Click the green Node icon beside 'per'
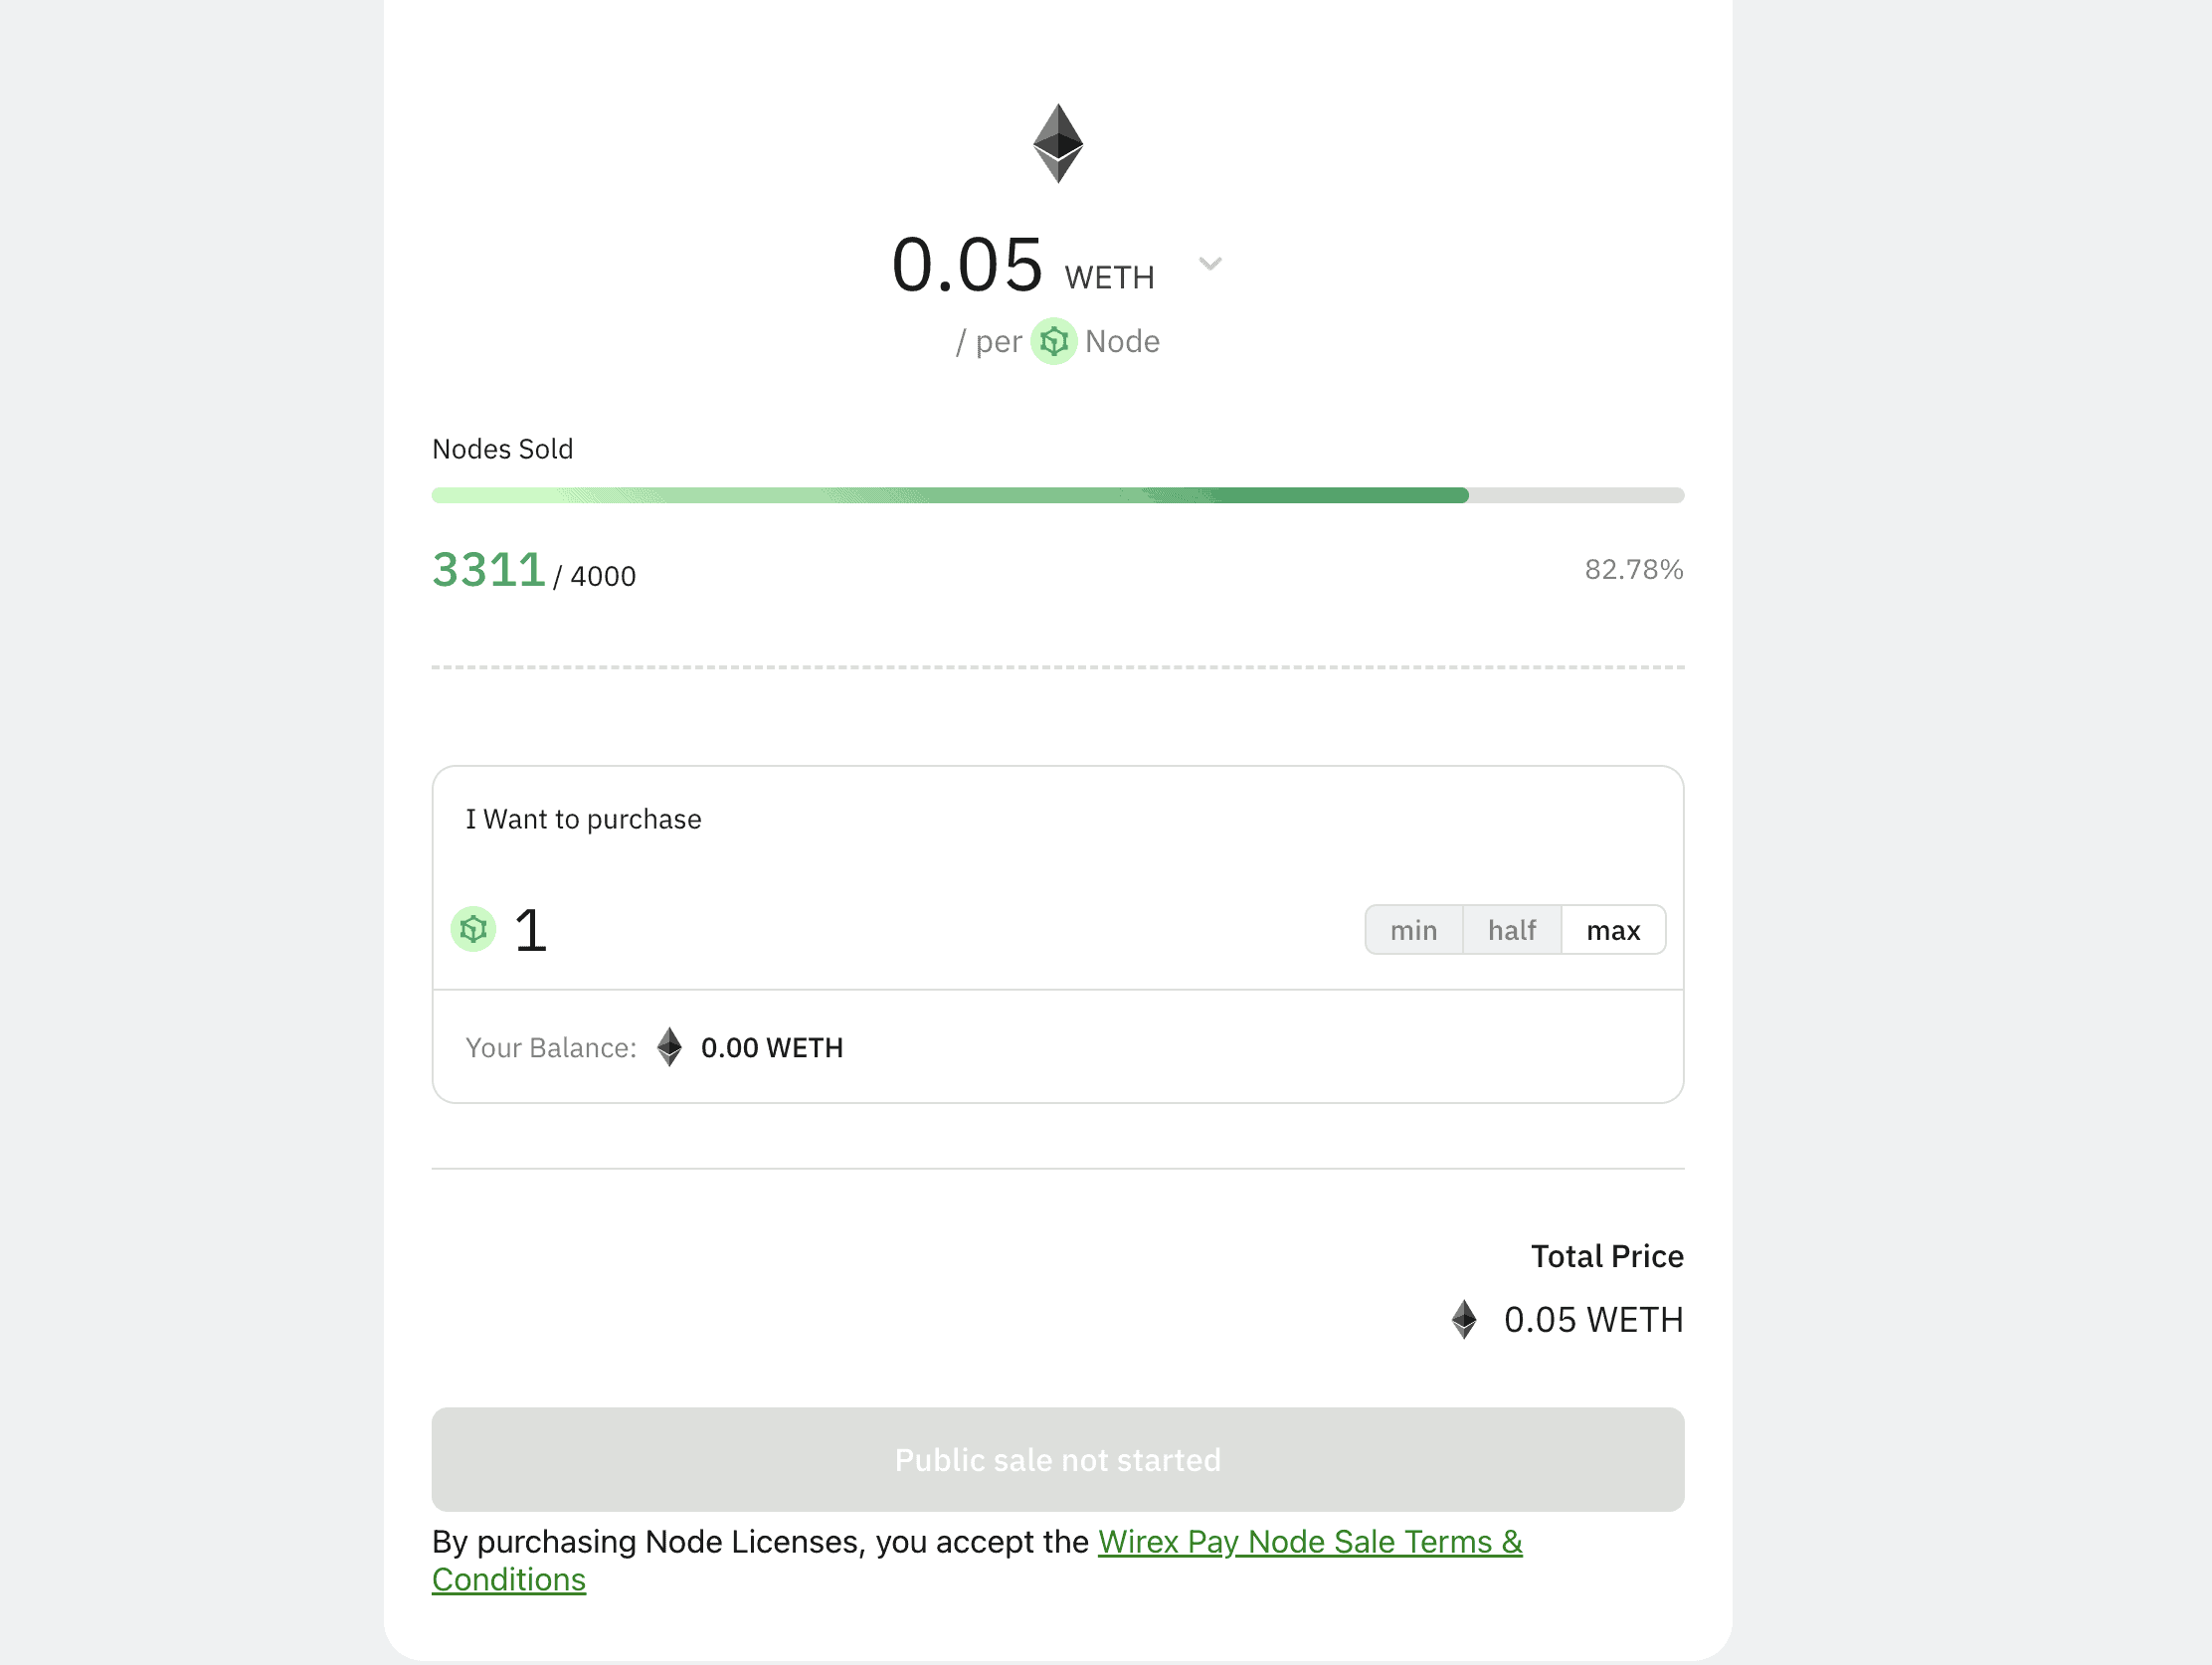2212x1665 pixels. point(1053,342)
